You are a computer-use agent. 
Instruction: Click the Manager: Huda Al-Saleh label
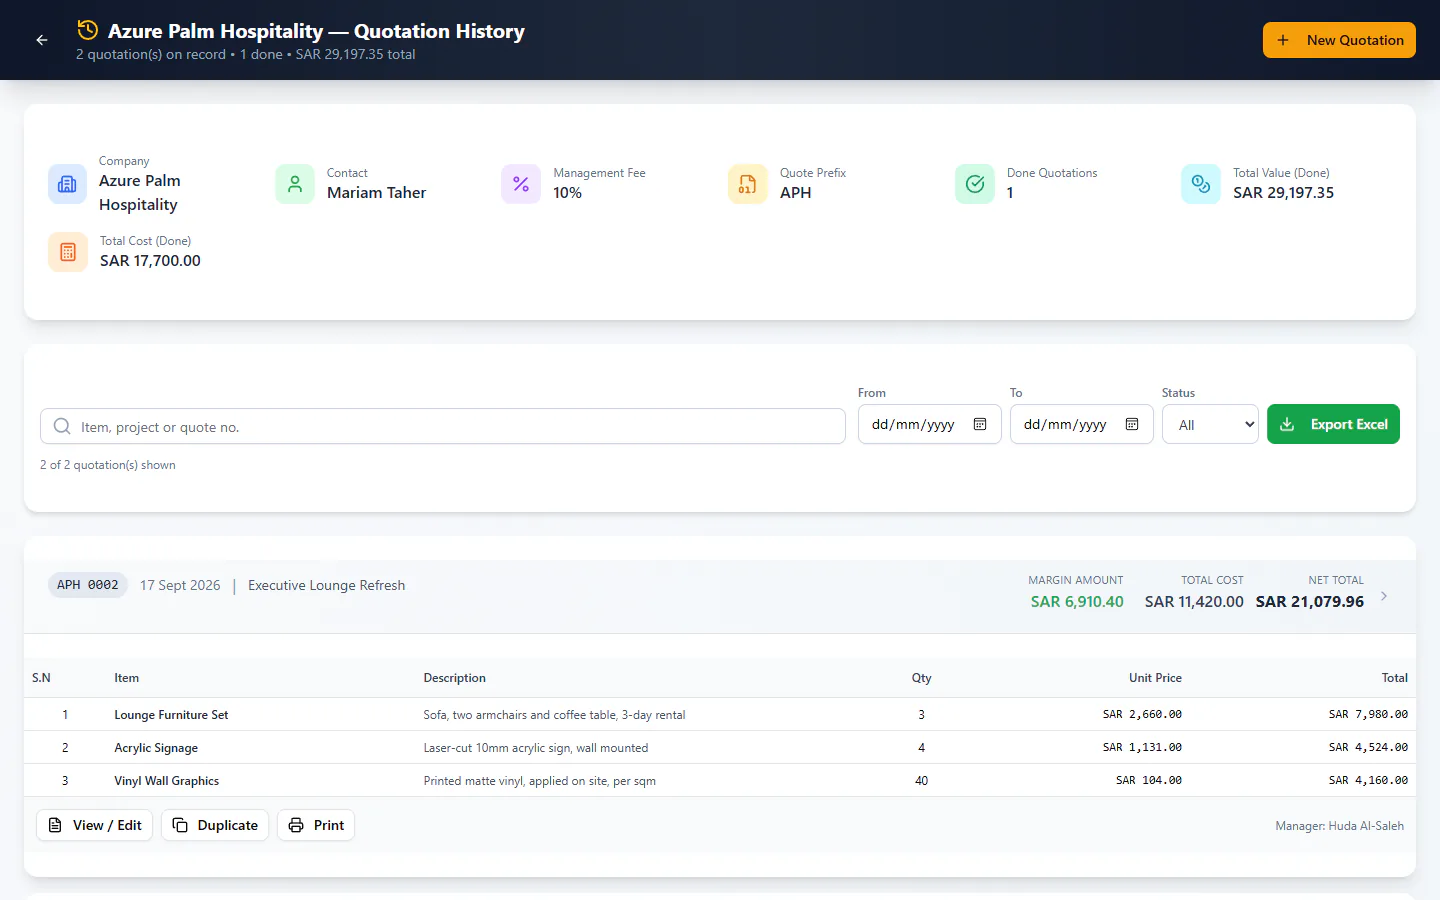(1340, 826)
